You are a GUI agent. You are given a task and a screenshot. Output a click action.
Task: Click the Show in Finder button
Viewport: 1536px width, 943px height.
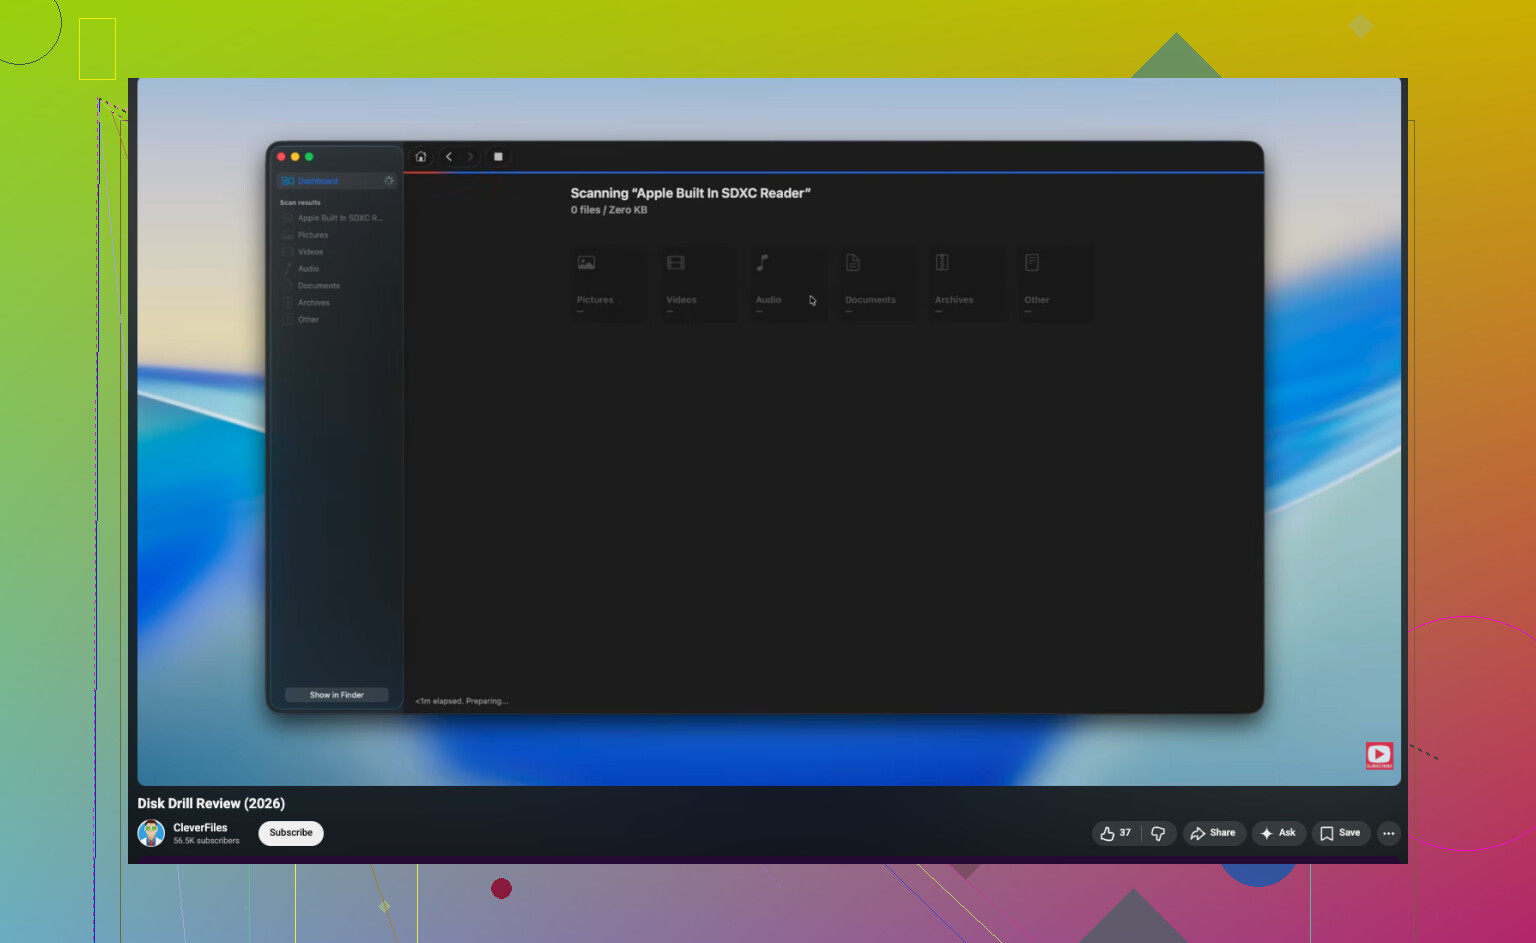(337, 695)
